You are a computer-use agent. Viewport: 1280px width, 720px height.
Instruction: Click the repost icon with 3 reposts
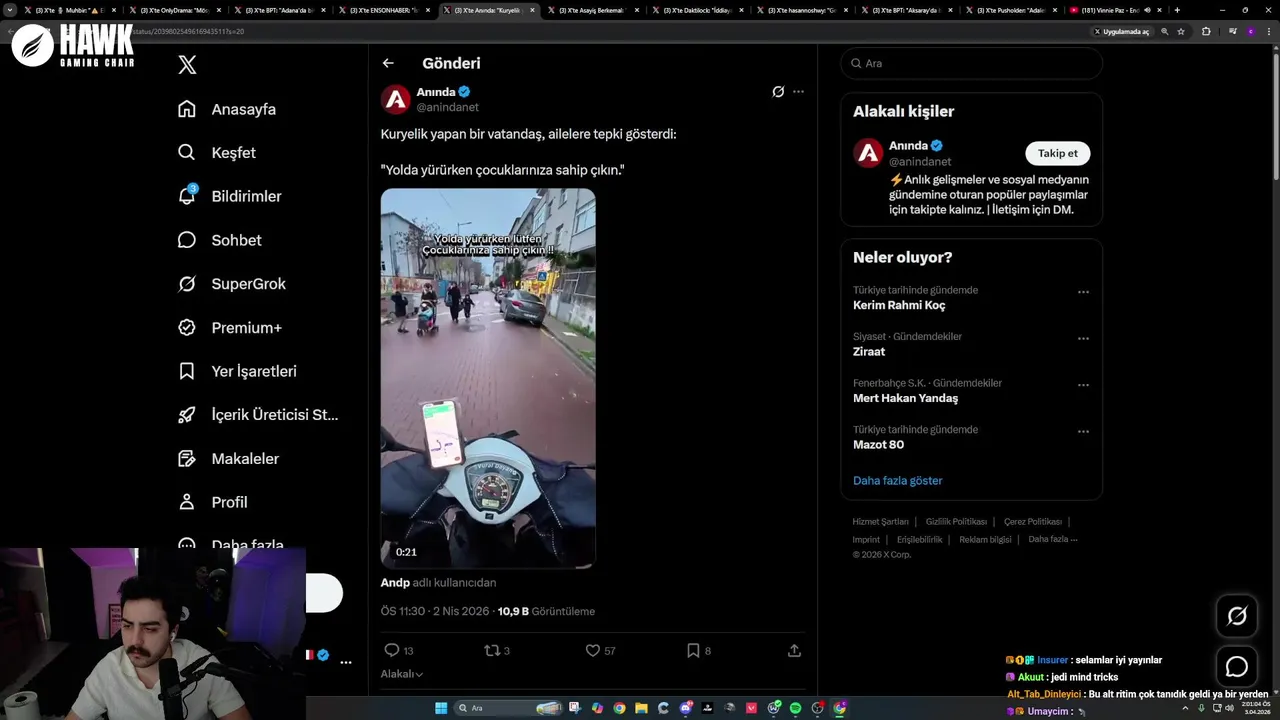point(497,650)
